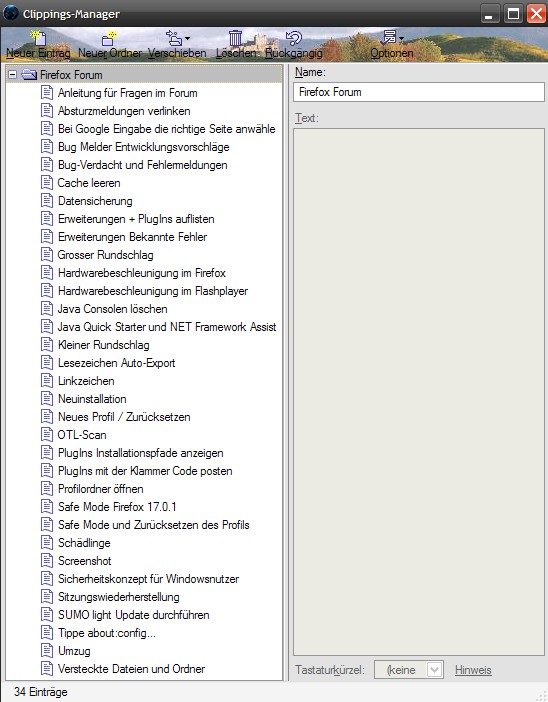Select 'Lesezeichen Auto-Export' entry
The image size is (548, 702).
click(116, 363)
